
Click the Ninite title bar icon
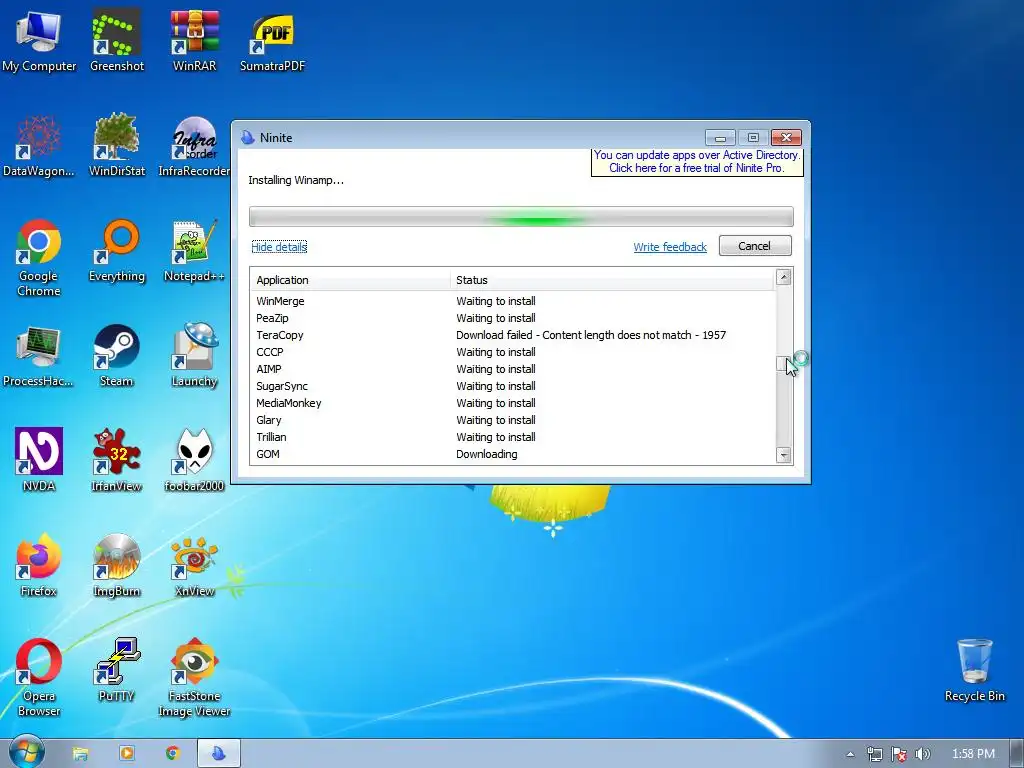coord(248,137)
